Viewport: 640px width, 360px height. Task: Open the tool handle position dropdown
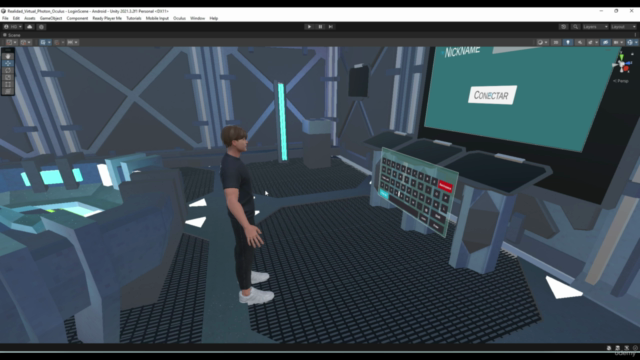pyautogui.click(x=11, y=42)
